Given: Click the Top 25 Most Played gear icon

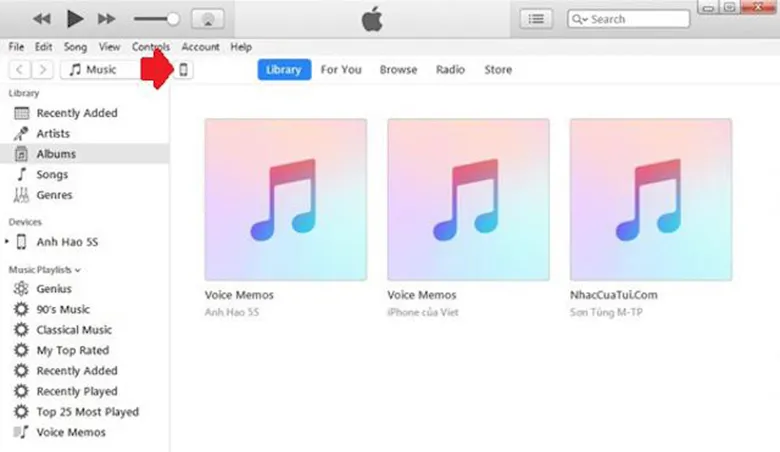Looking at the screenshot, I should tap(21, 412).
